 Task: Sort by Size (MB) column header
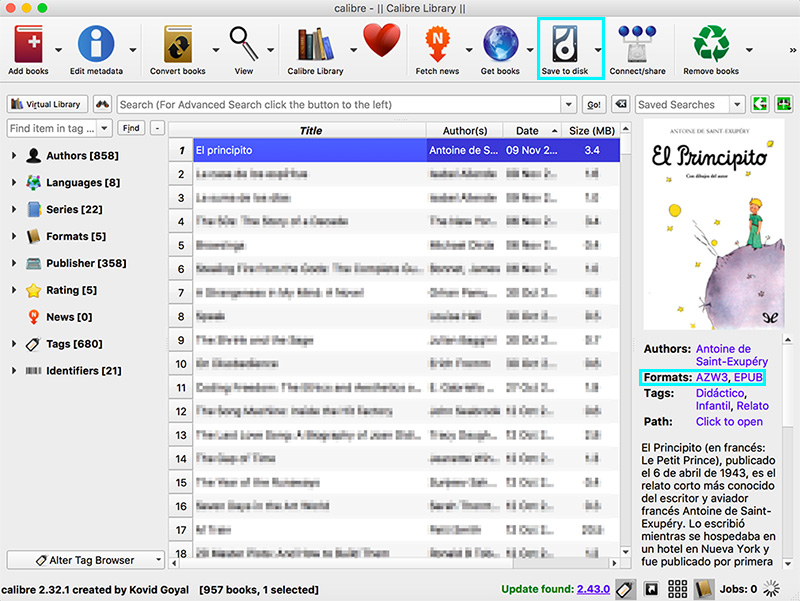tap(591, 131)
